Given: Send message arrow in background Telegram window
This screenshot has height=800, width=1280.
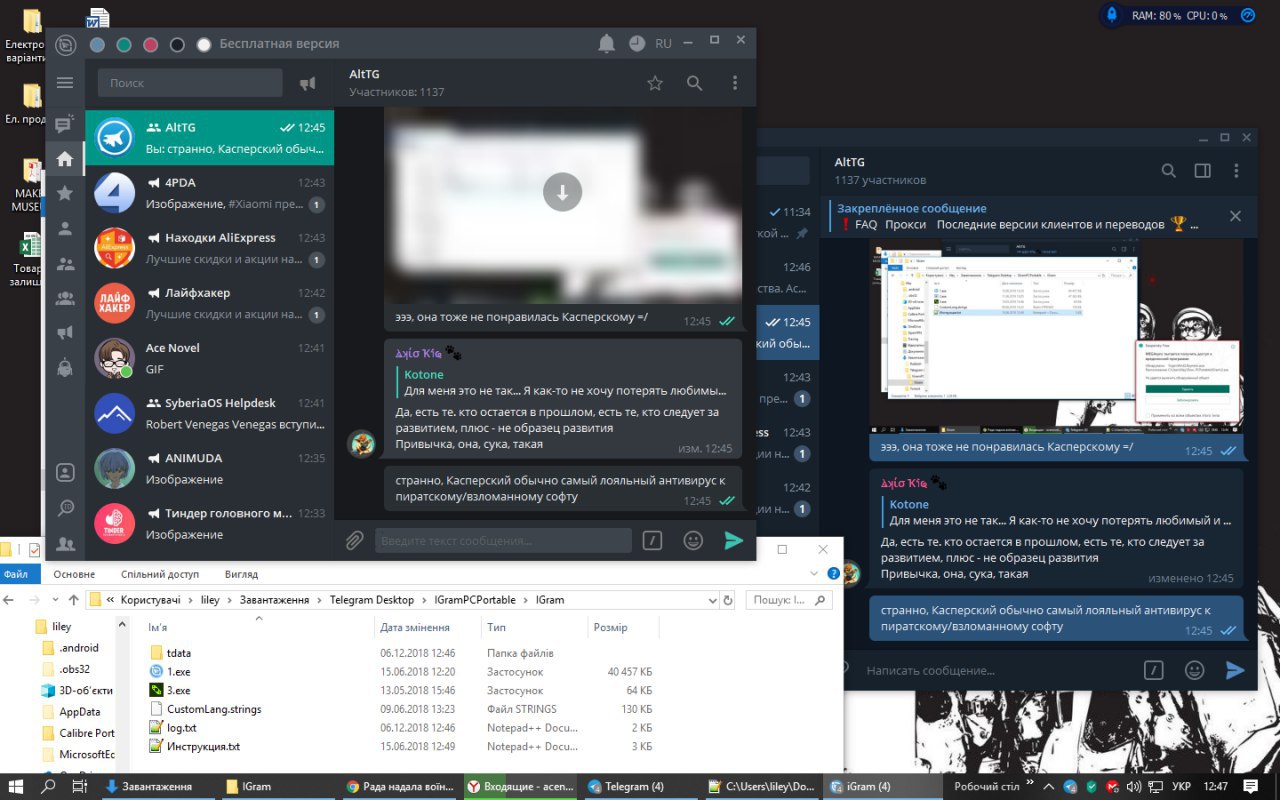Looking at the screenshot, I should click(x=1235, y=670).
